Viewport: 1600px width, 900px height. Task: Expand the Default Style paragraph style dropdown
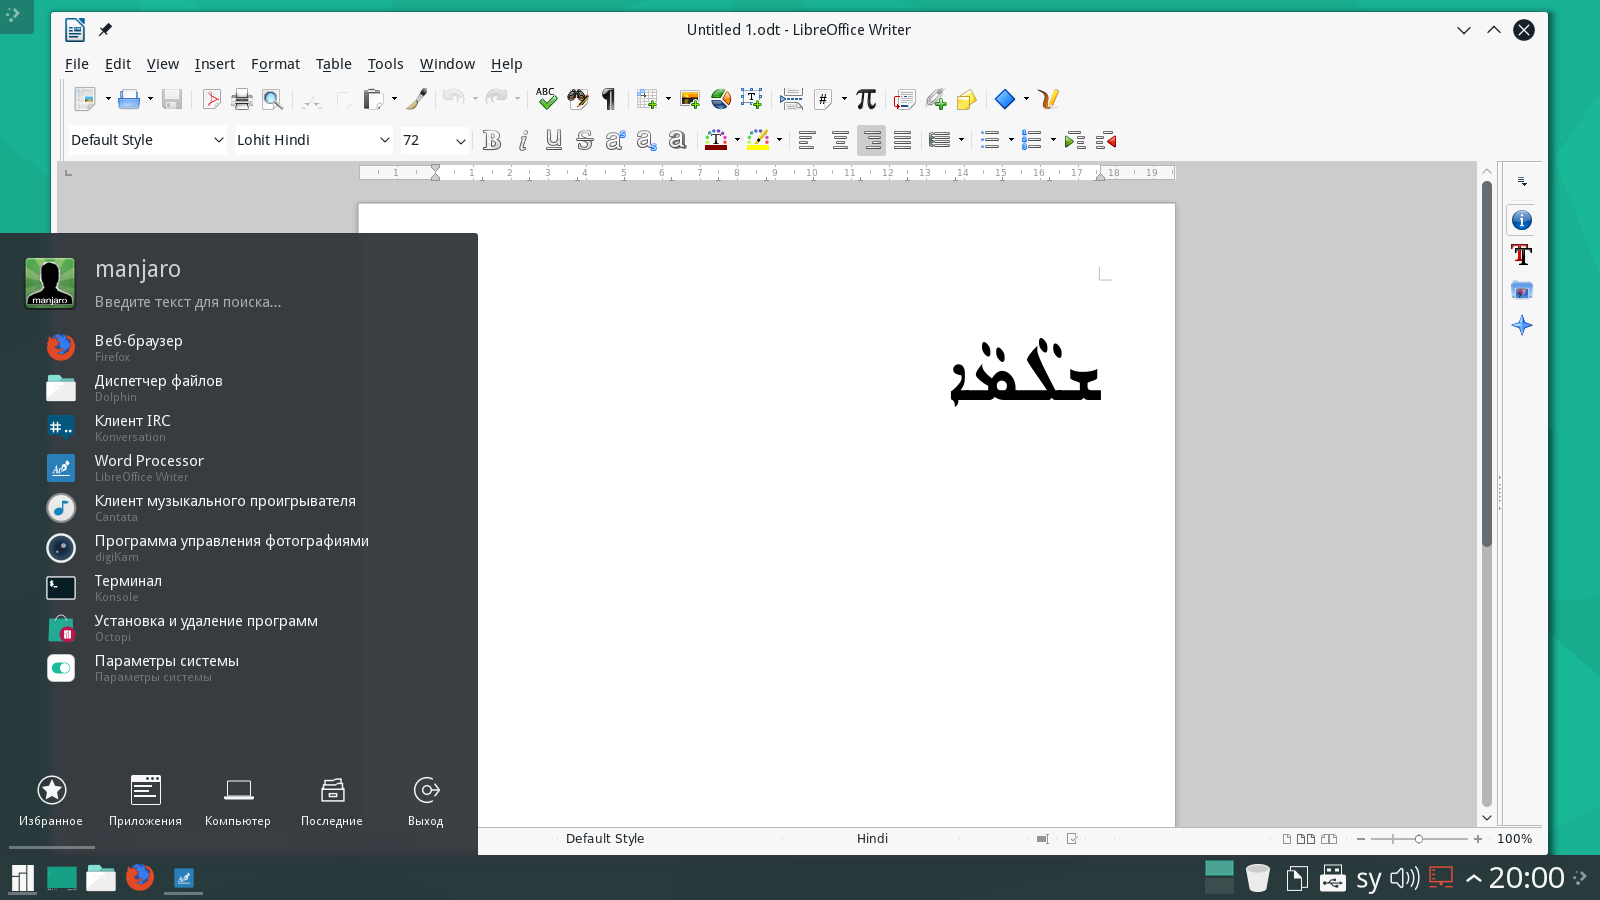click(218, 141)
